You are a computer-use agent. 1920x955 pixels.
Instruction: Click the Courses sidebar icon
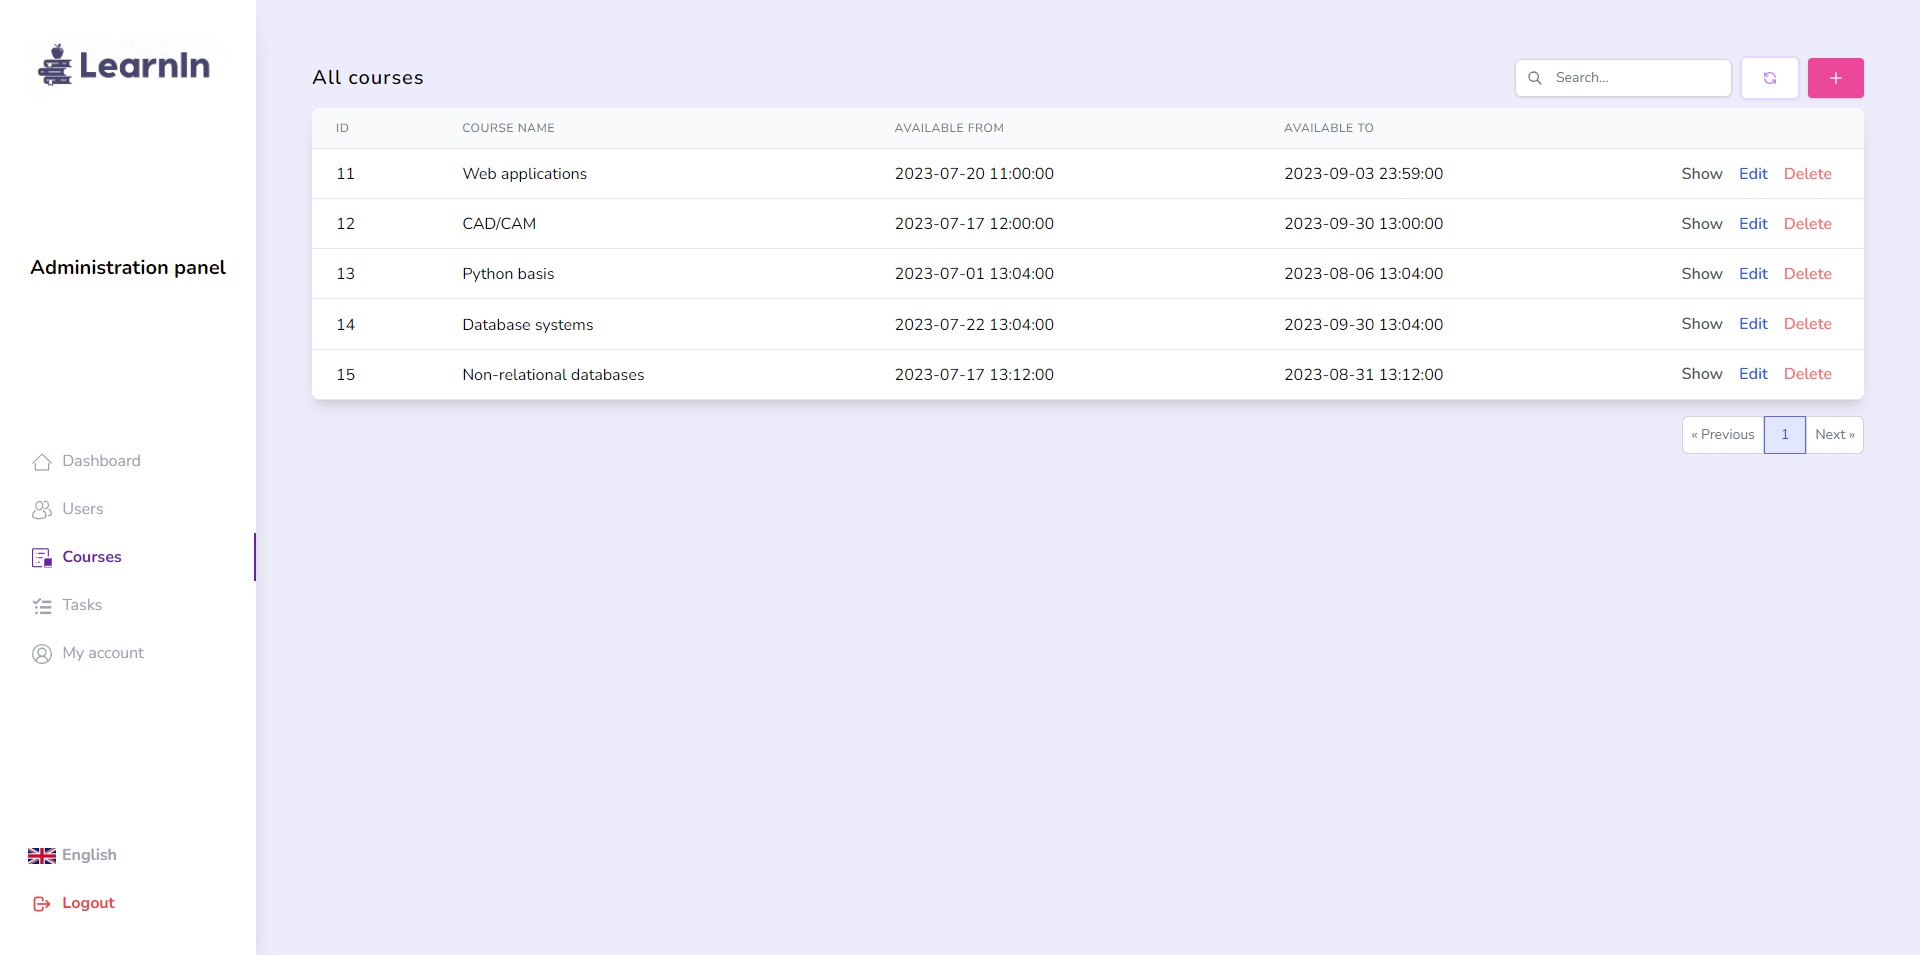coord(42,557)
